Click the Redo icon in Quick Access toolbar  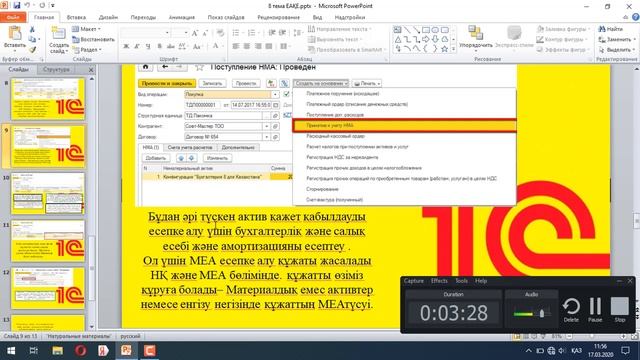(42, 6)
